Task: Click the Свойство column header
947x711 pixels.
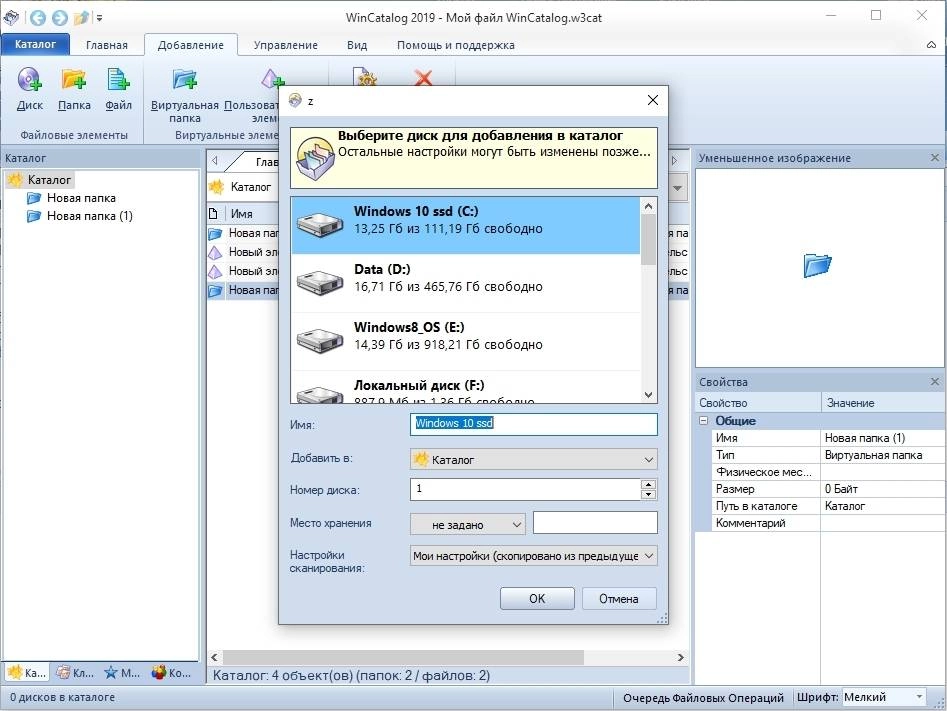Action: click(758, 403)
